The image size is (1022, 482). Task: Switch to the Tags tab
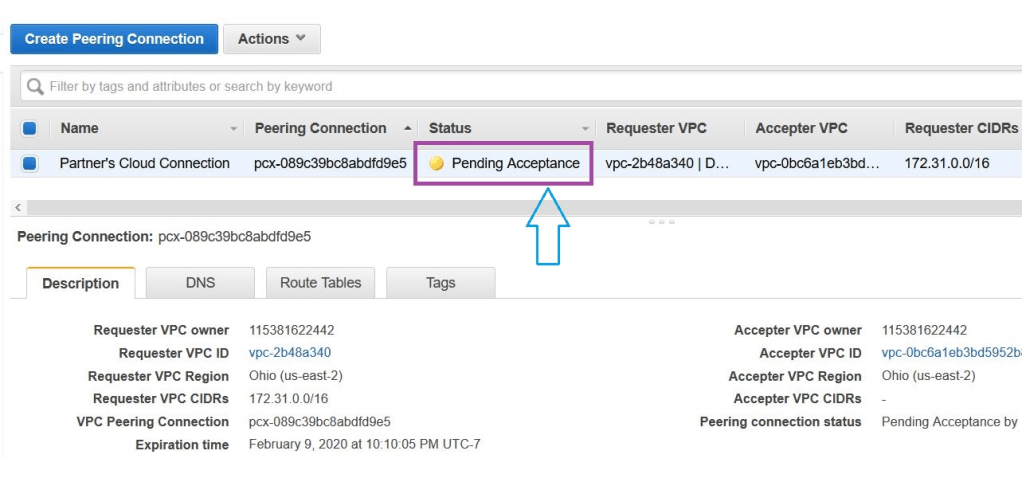(440, 283)
